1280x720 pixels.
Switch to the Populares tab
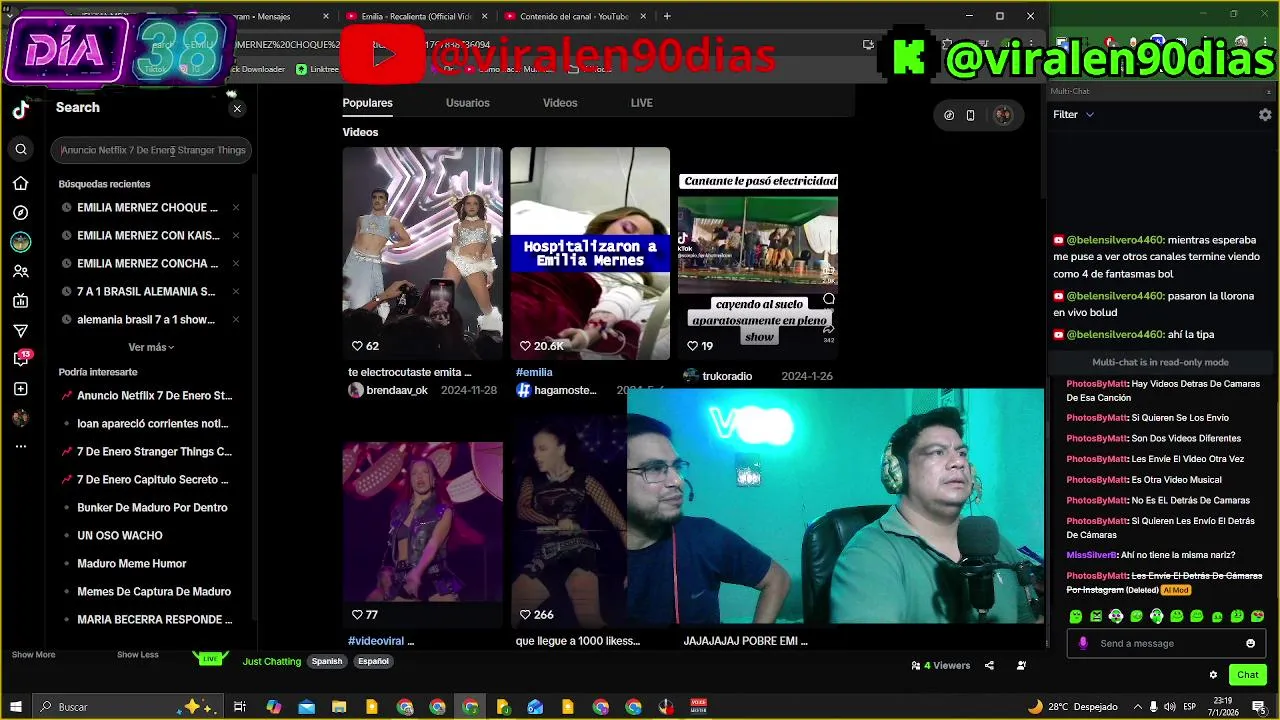pyautogui.click(x=367, y=103)
